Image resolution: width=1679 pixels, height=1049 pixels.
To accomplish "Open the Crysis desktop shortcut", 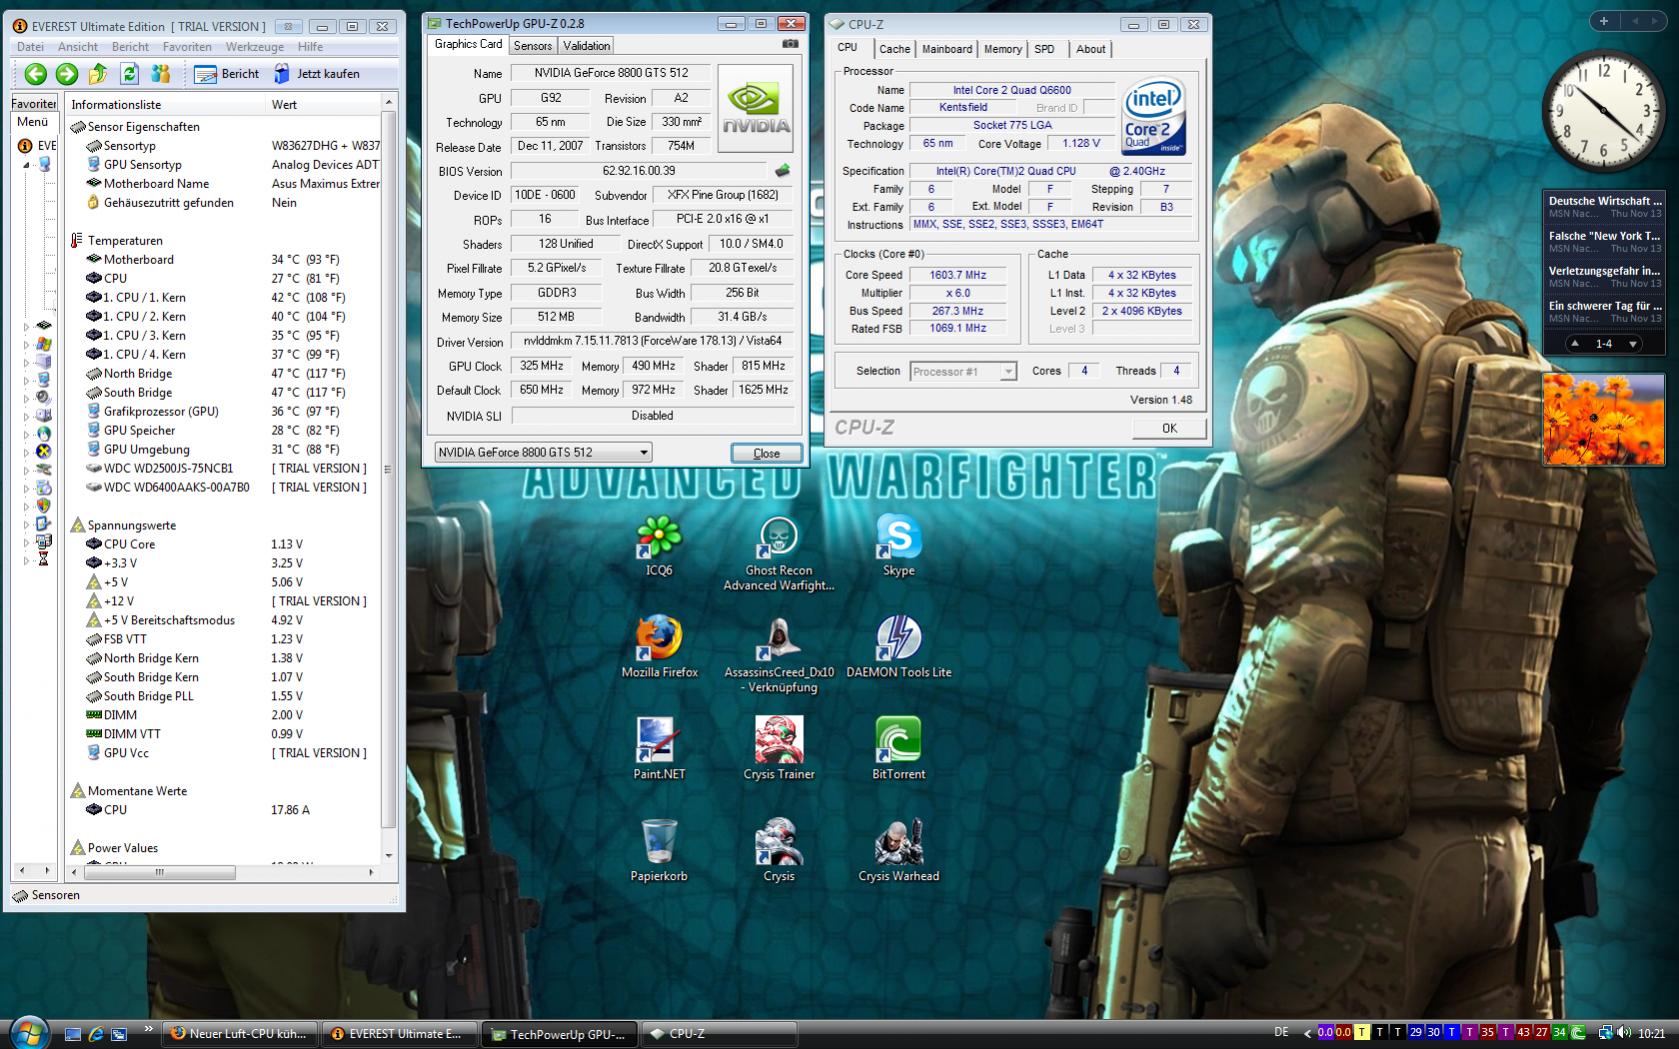I will coord(779,852).
